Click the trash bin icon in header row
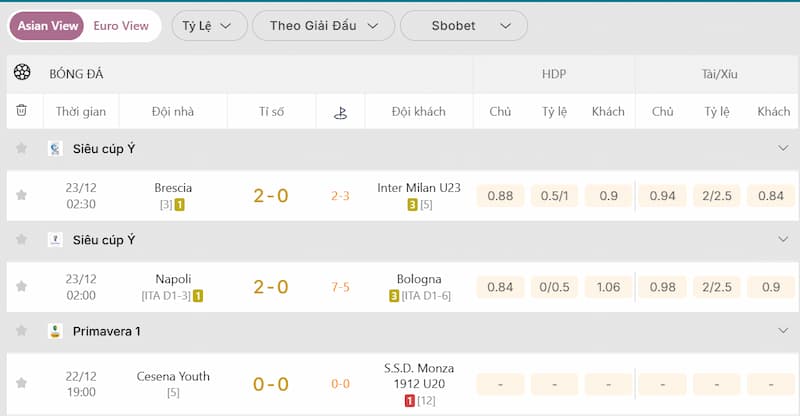The width and height of the screenshot is (800, 416). point(21,111)
